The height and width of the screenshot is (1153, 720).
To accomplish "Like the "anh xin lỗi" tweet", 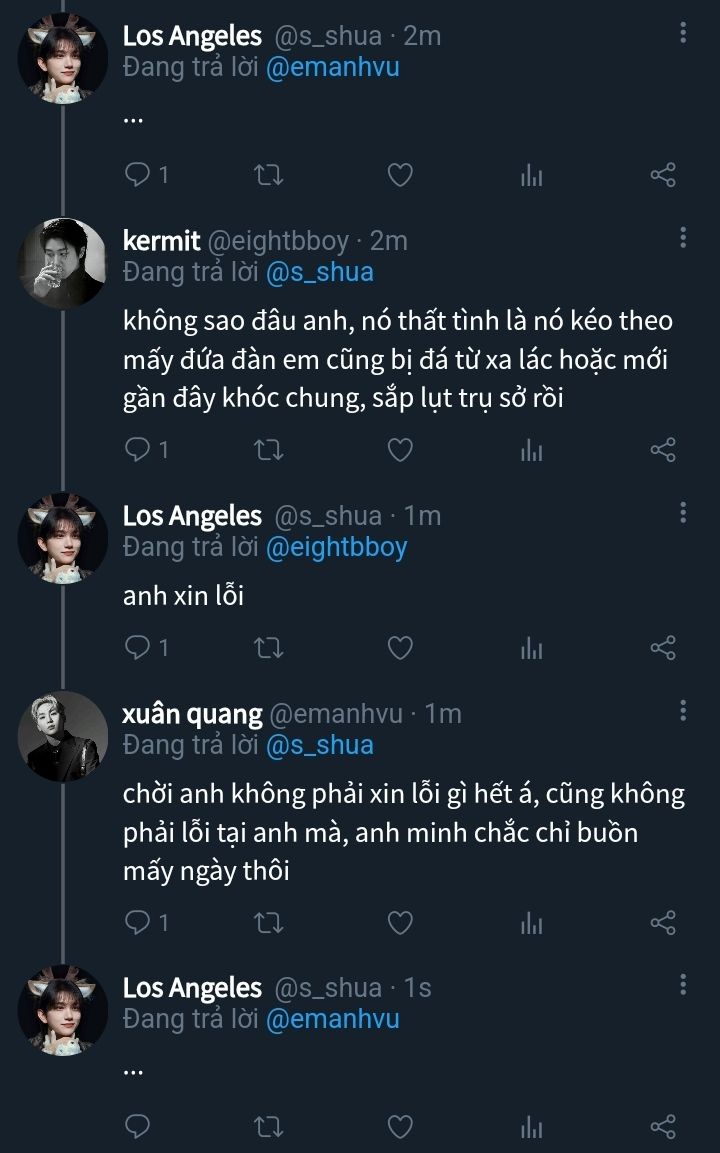I will click(x=400, y=648).
